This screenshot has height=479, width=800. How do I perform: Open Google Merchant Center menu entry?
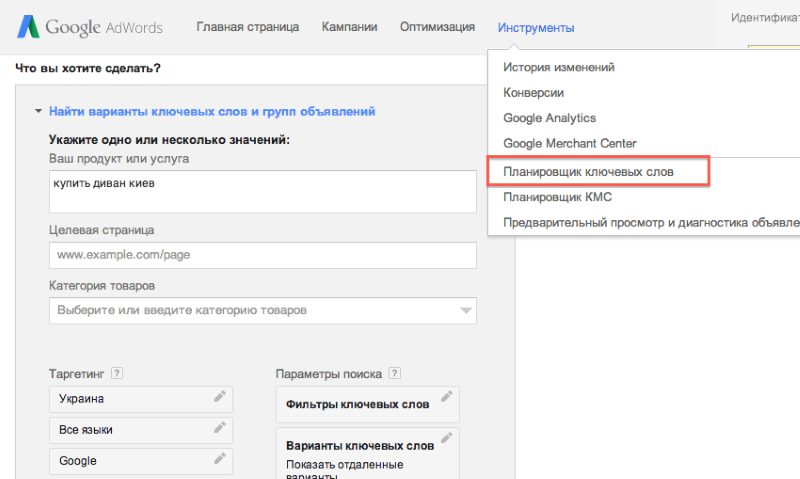tap(570, 143)
